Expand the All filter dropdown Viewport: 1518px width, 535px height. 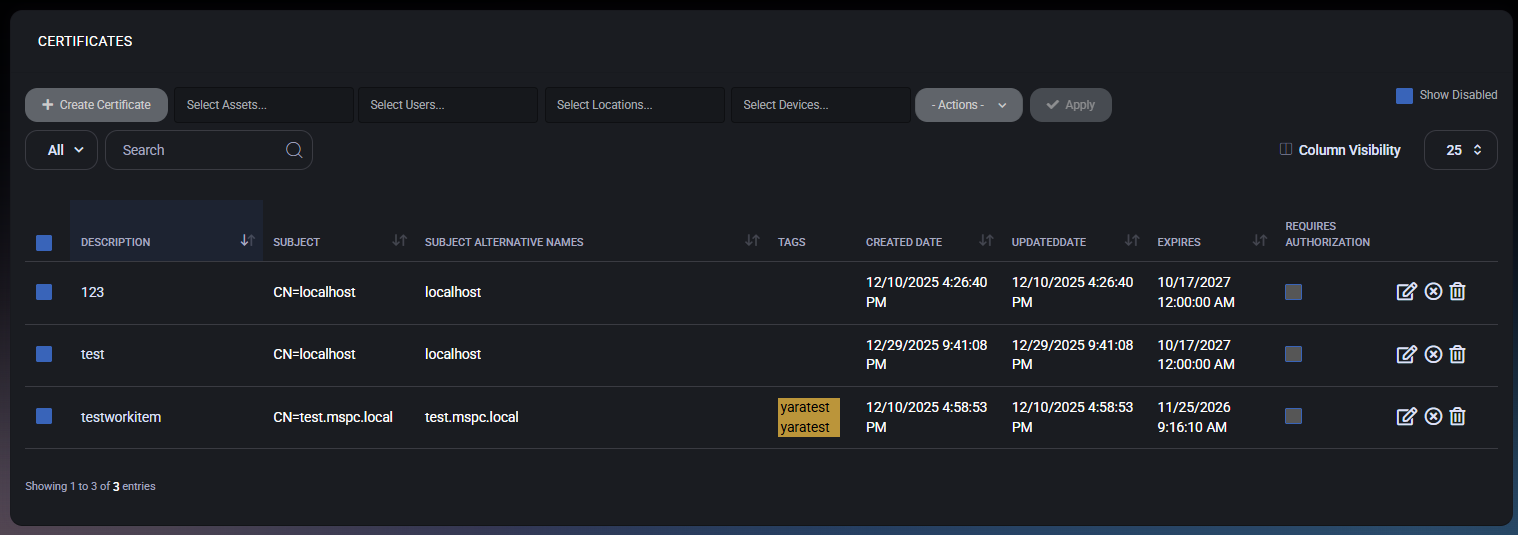(61, 150)
